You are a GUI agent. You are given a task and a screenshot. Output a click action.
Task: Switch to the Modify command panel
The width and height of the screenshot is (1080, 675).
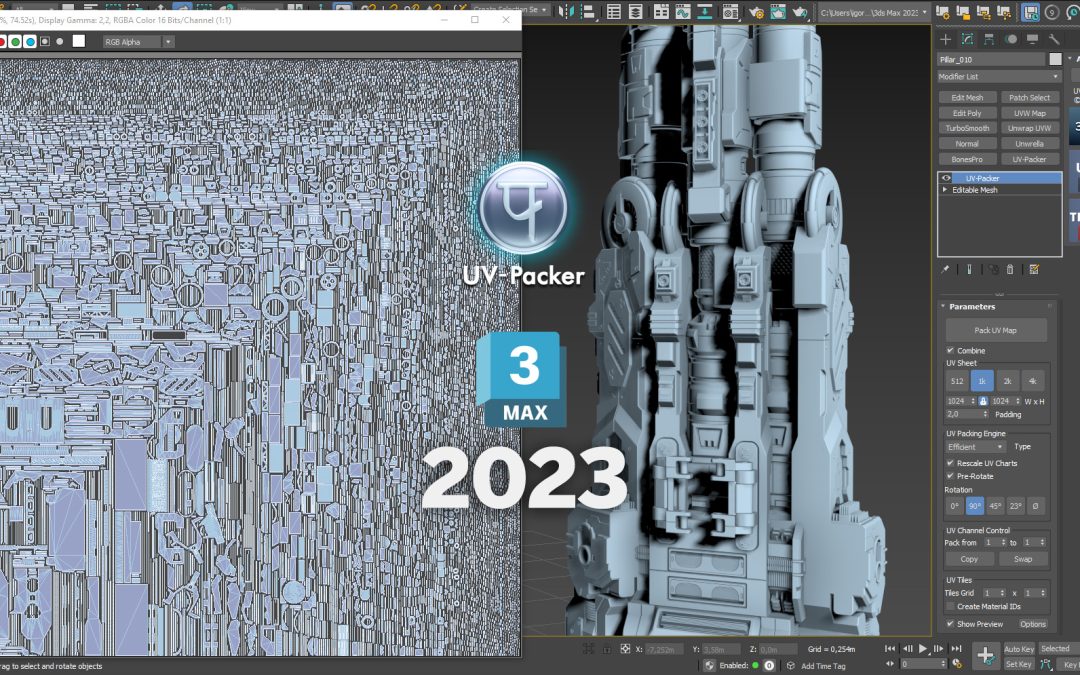coord(967,39)
